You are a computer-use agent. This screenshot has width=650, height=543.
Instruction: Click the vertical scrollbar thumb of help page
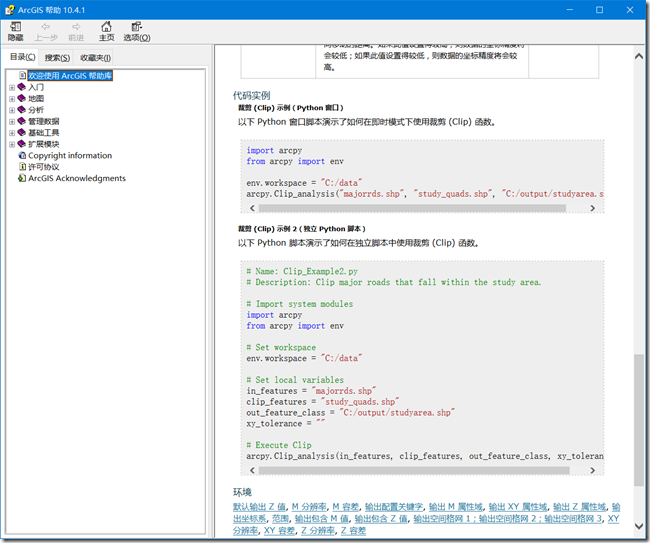point(639,420)
